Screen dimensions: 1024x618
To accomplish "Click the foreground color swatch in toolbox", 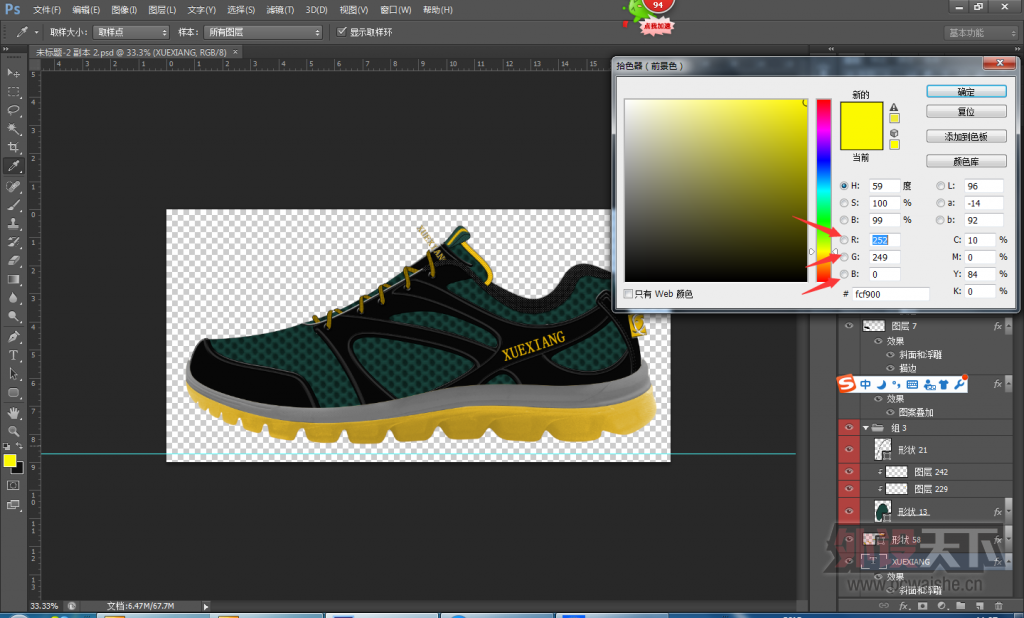I will [x=10, y=461].
